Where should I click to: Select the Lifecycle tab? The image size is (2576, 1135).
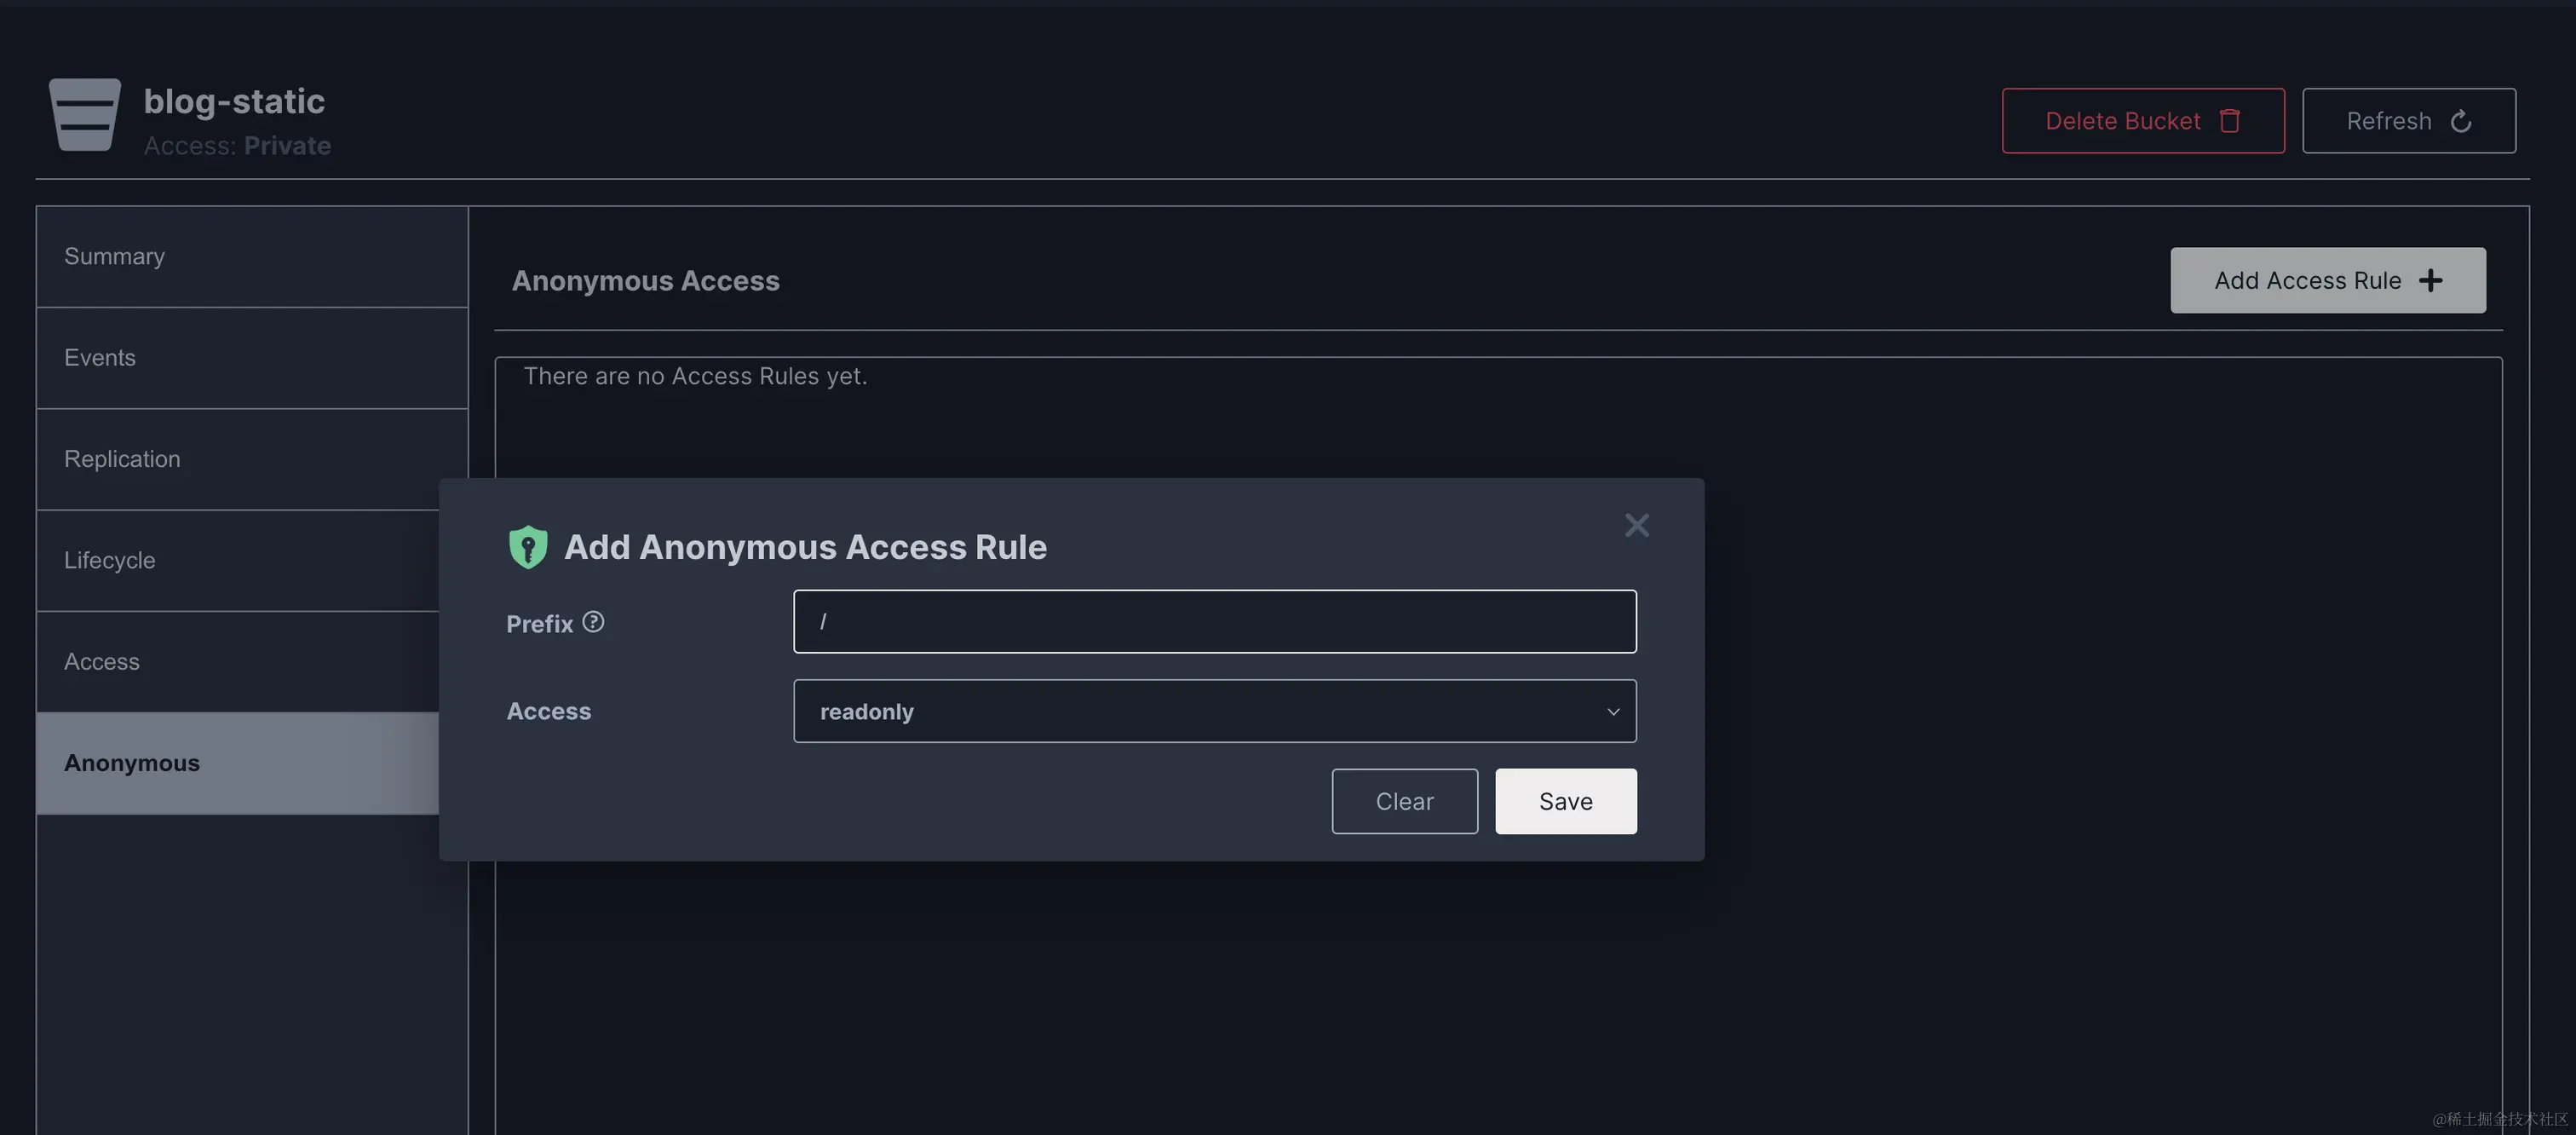(x=238, y=560)
